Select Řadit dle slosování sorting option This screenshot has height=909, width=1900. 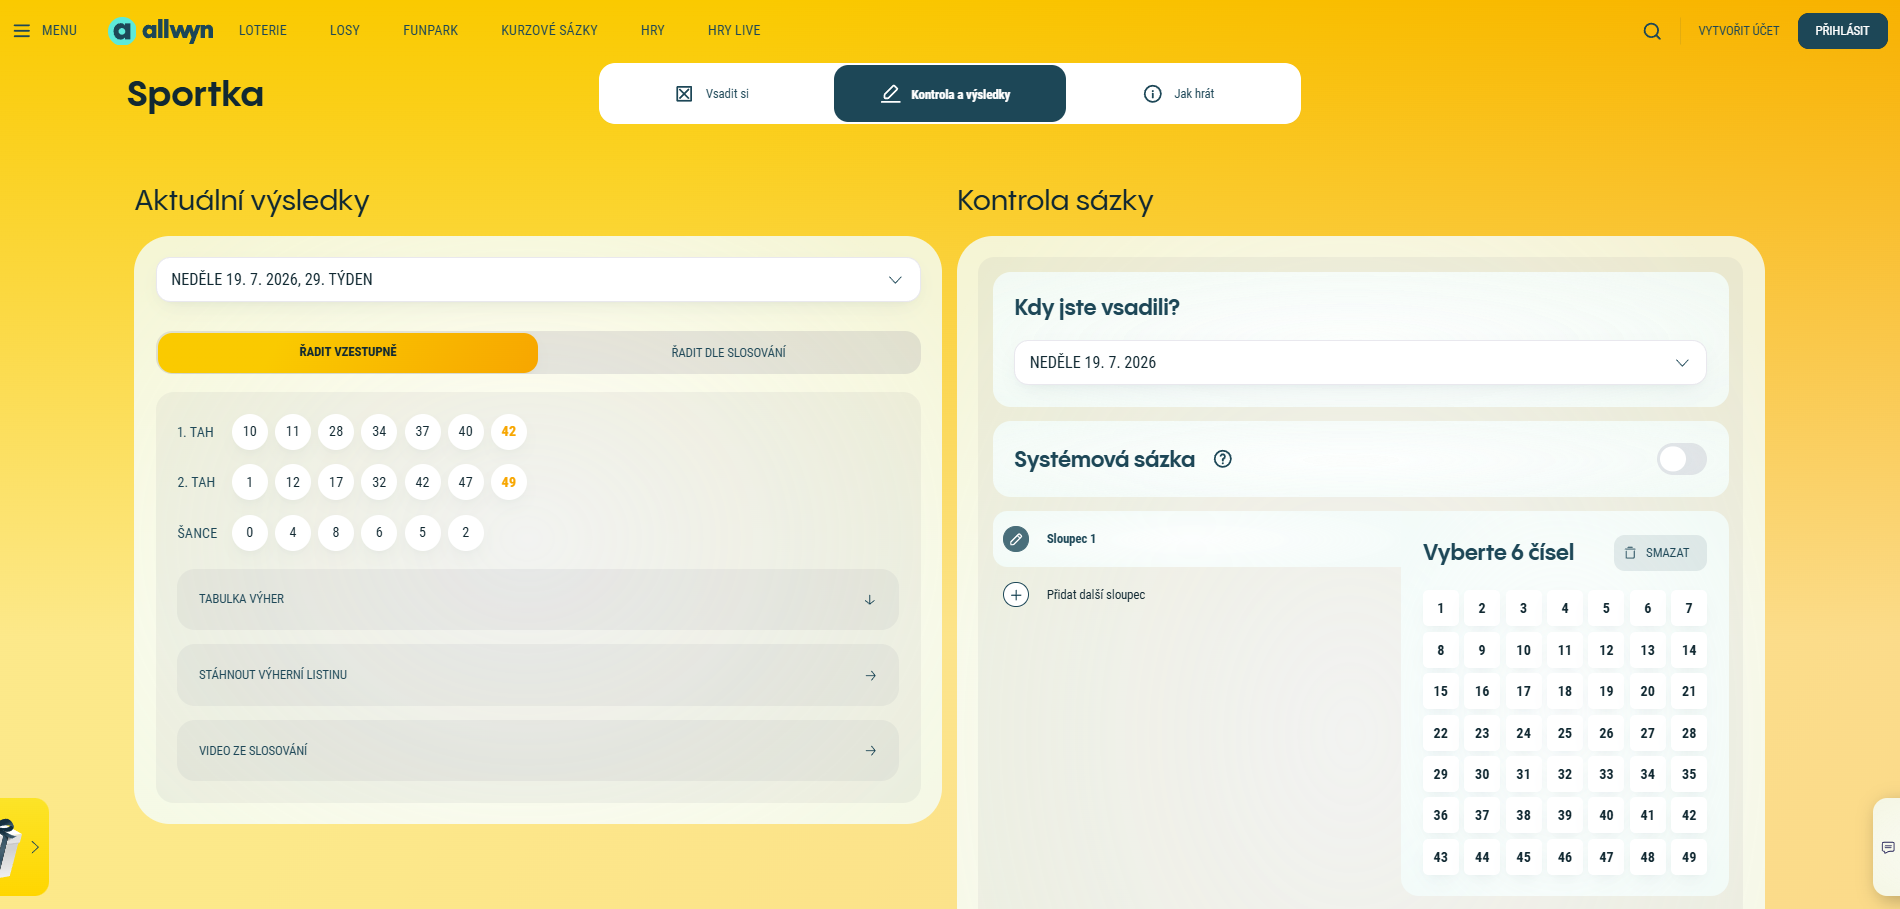pos(729,352)
